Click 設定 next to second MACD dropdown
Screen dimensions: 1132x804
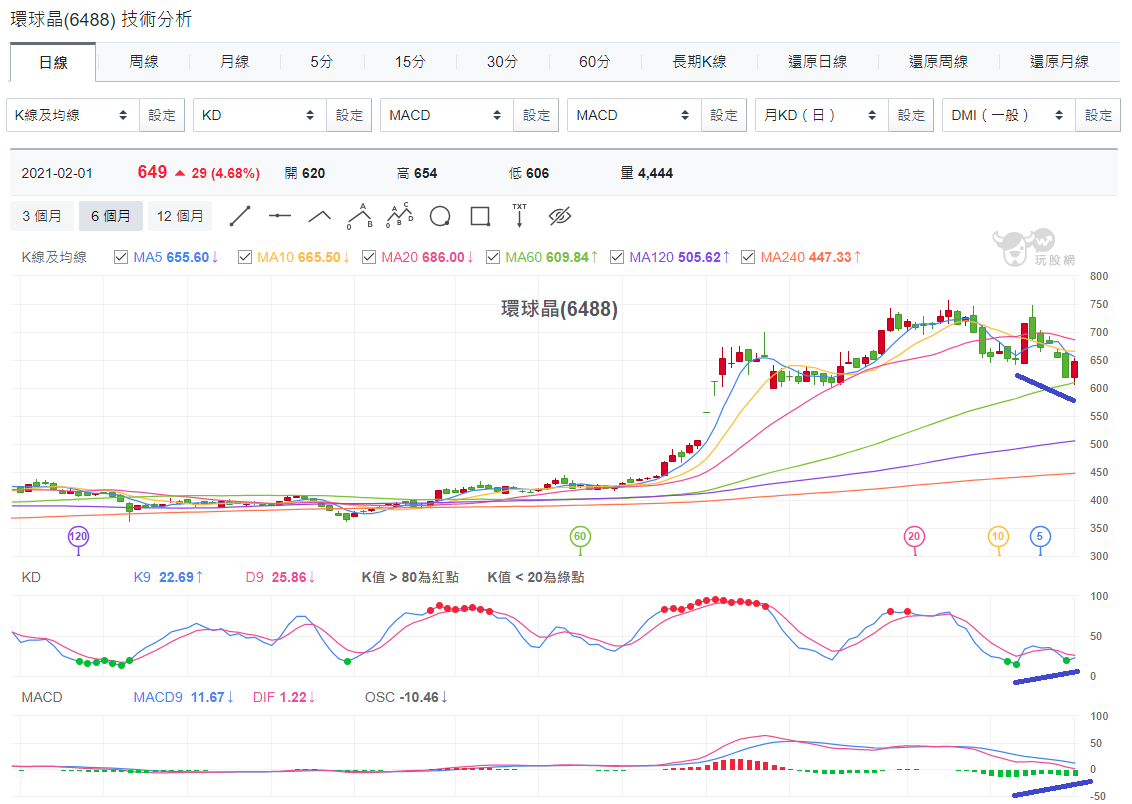coord(723,115)
